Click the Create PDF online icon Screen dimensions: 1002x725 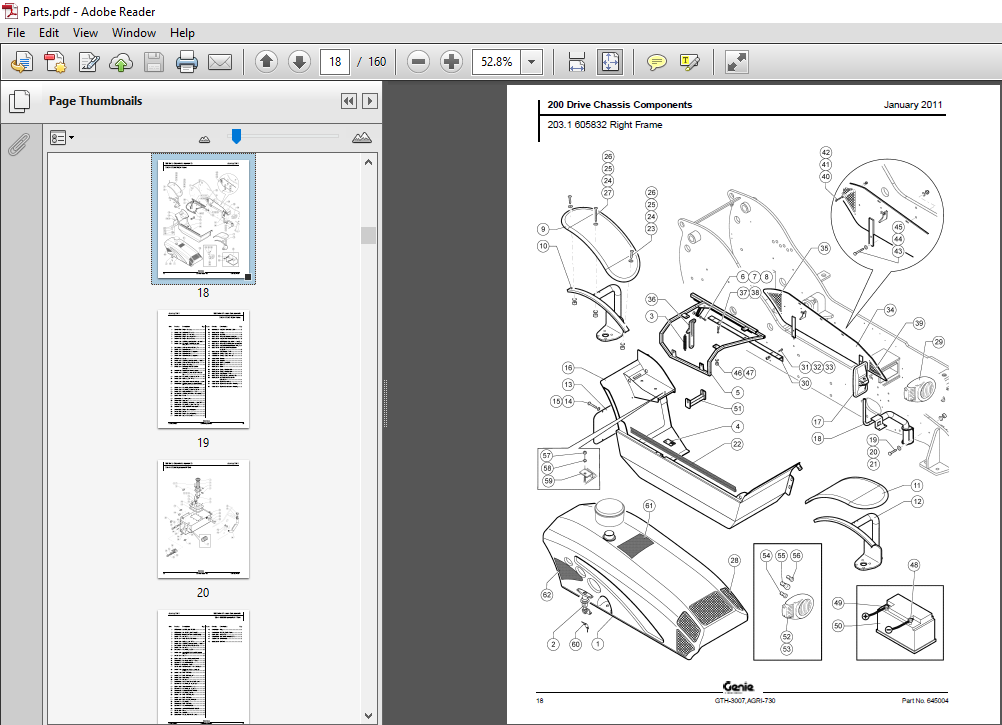(22, 62)
